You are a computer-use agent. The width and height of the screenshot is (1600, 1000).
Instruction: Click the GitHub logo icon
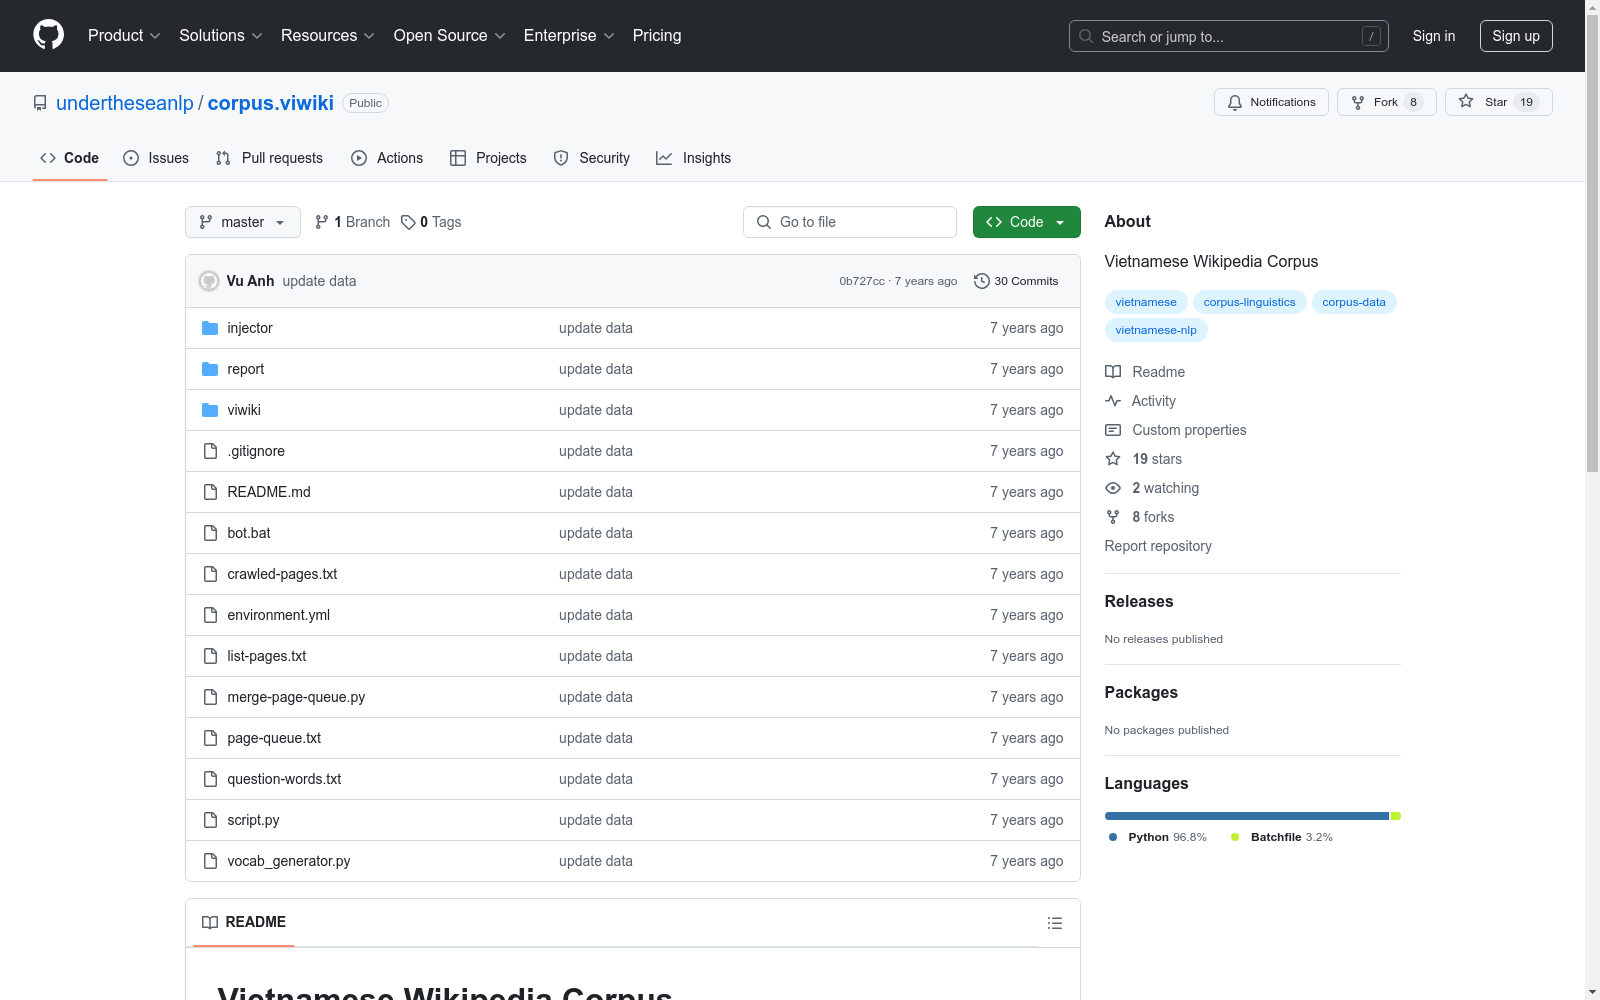click(x=48, y=35)
